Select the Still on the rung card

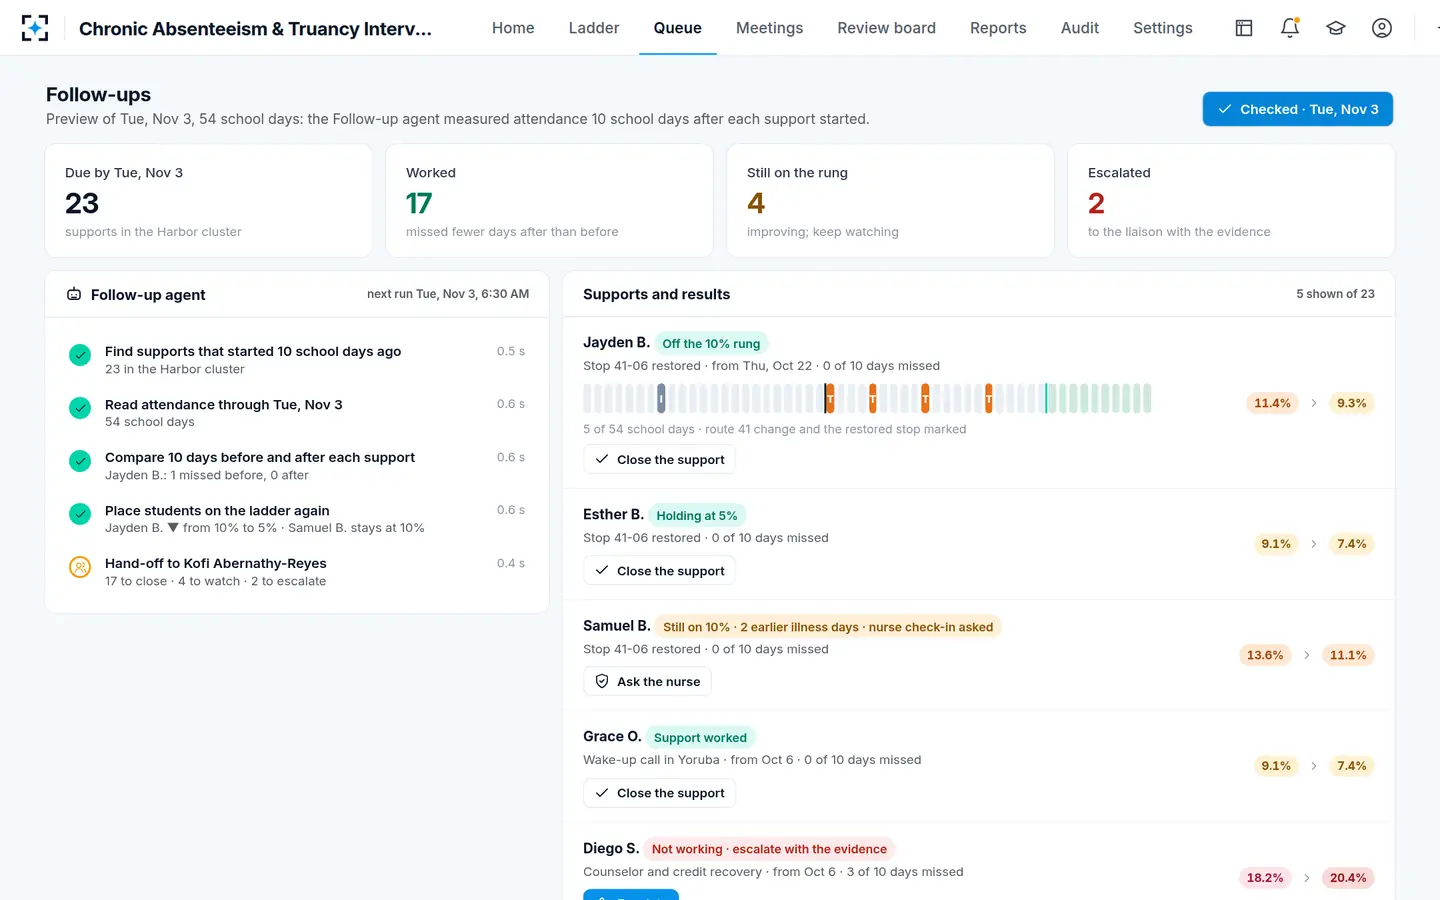point(890,201)
